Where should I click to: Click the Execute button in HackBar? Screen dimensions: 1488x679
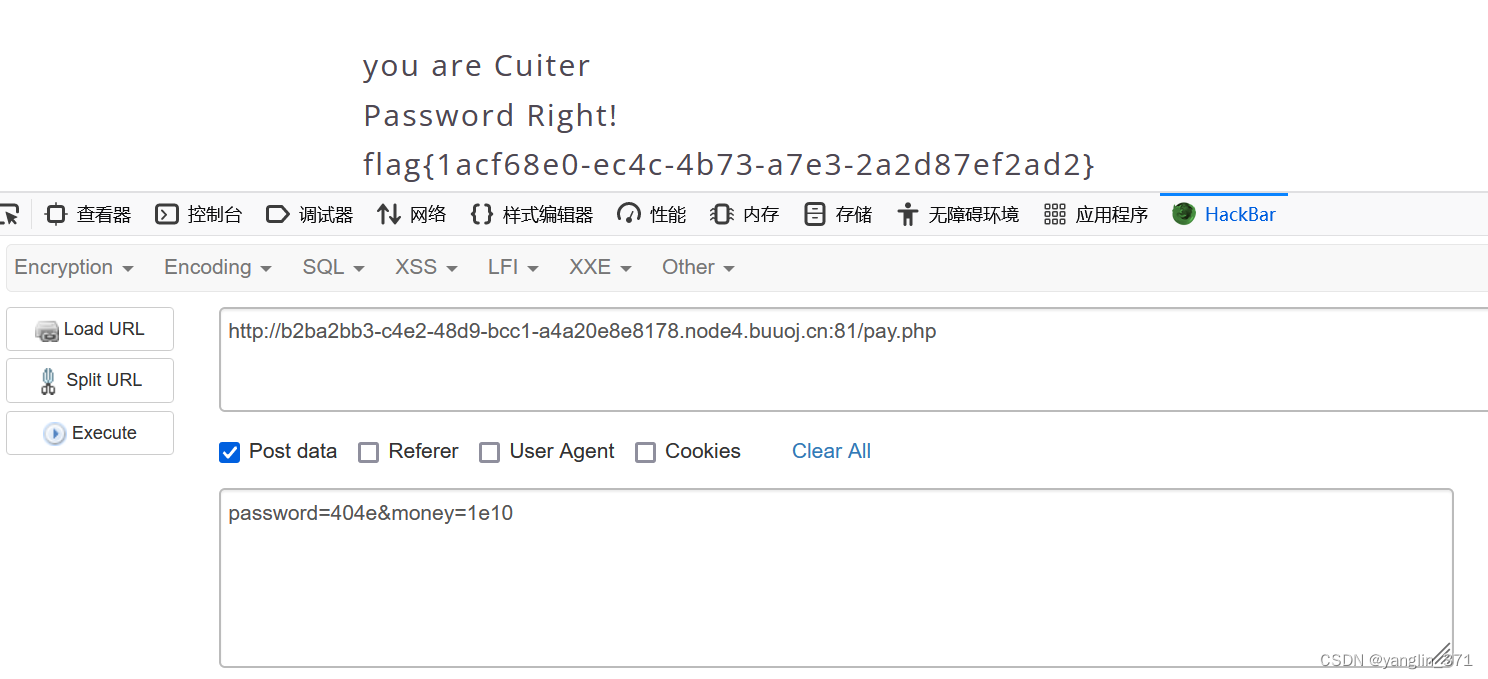pyautogui.click(x=89, y=432)
